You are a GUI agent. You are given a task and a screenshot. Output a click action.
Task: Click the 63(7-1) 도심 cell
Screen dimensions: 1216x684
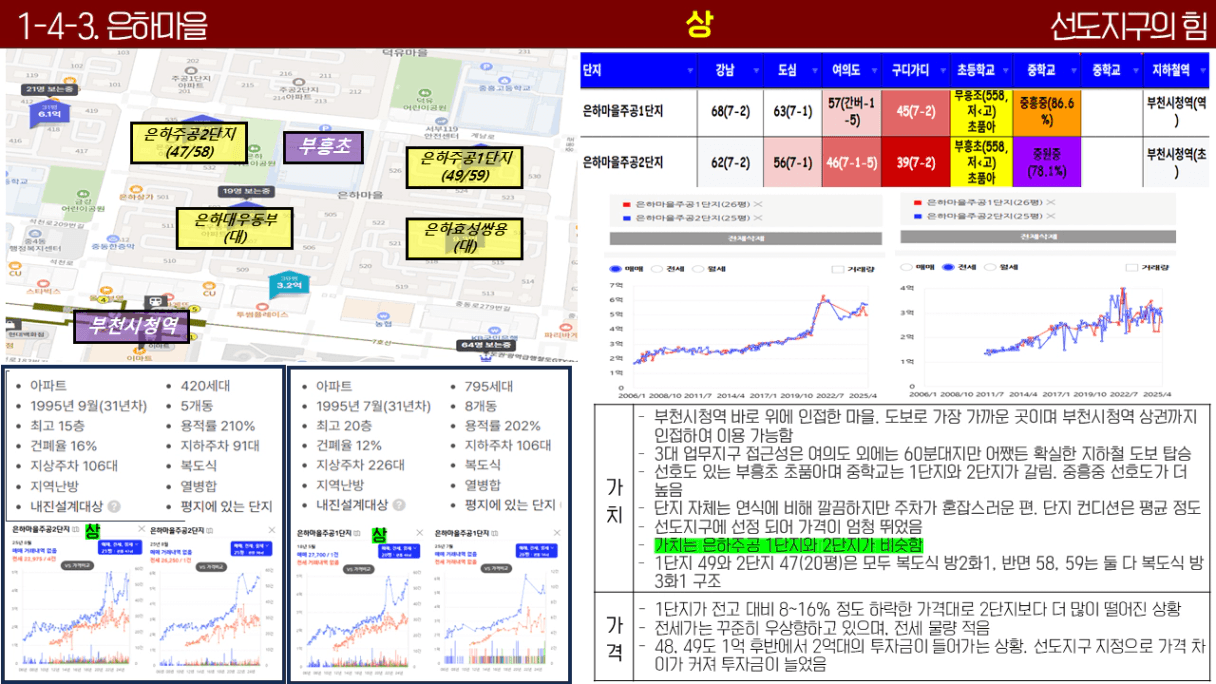(793, 112)
